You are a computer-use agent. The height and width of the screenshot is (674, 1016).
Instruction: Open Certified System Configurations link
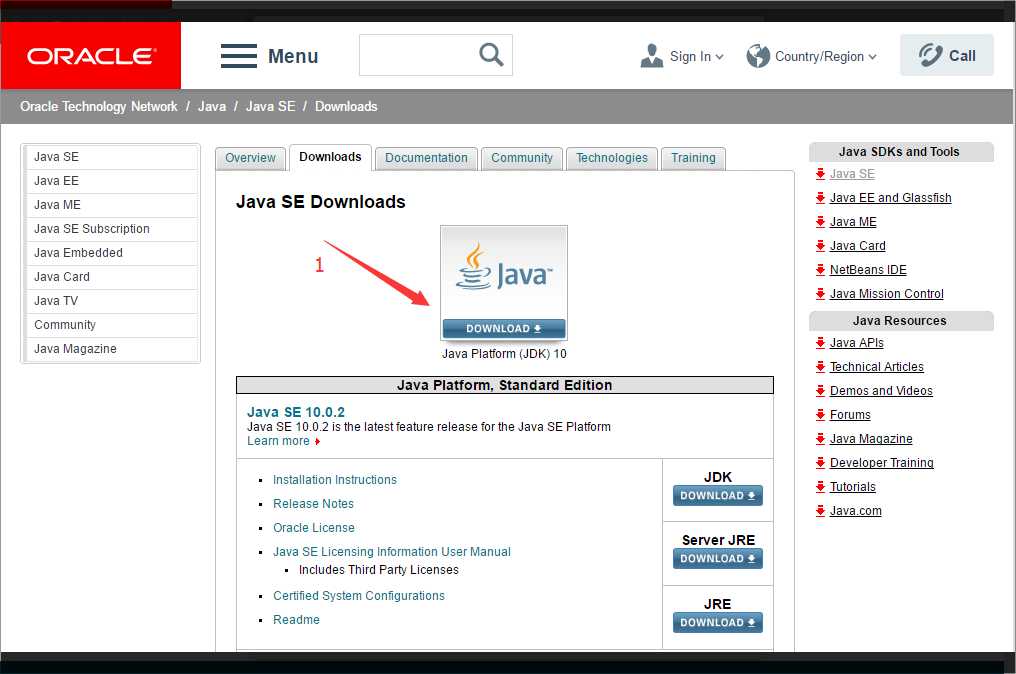[359, 596]
